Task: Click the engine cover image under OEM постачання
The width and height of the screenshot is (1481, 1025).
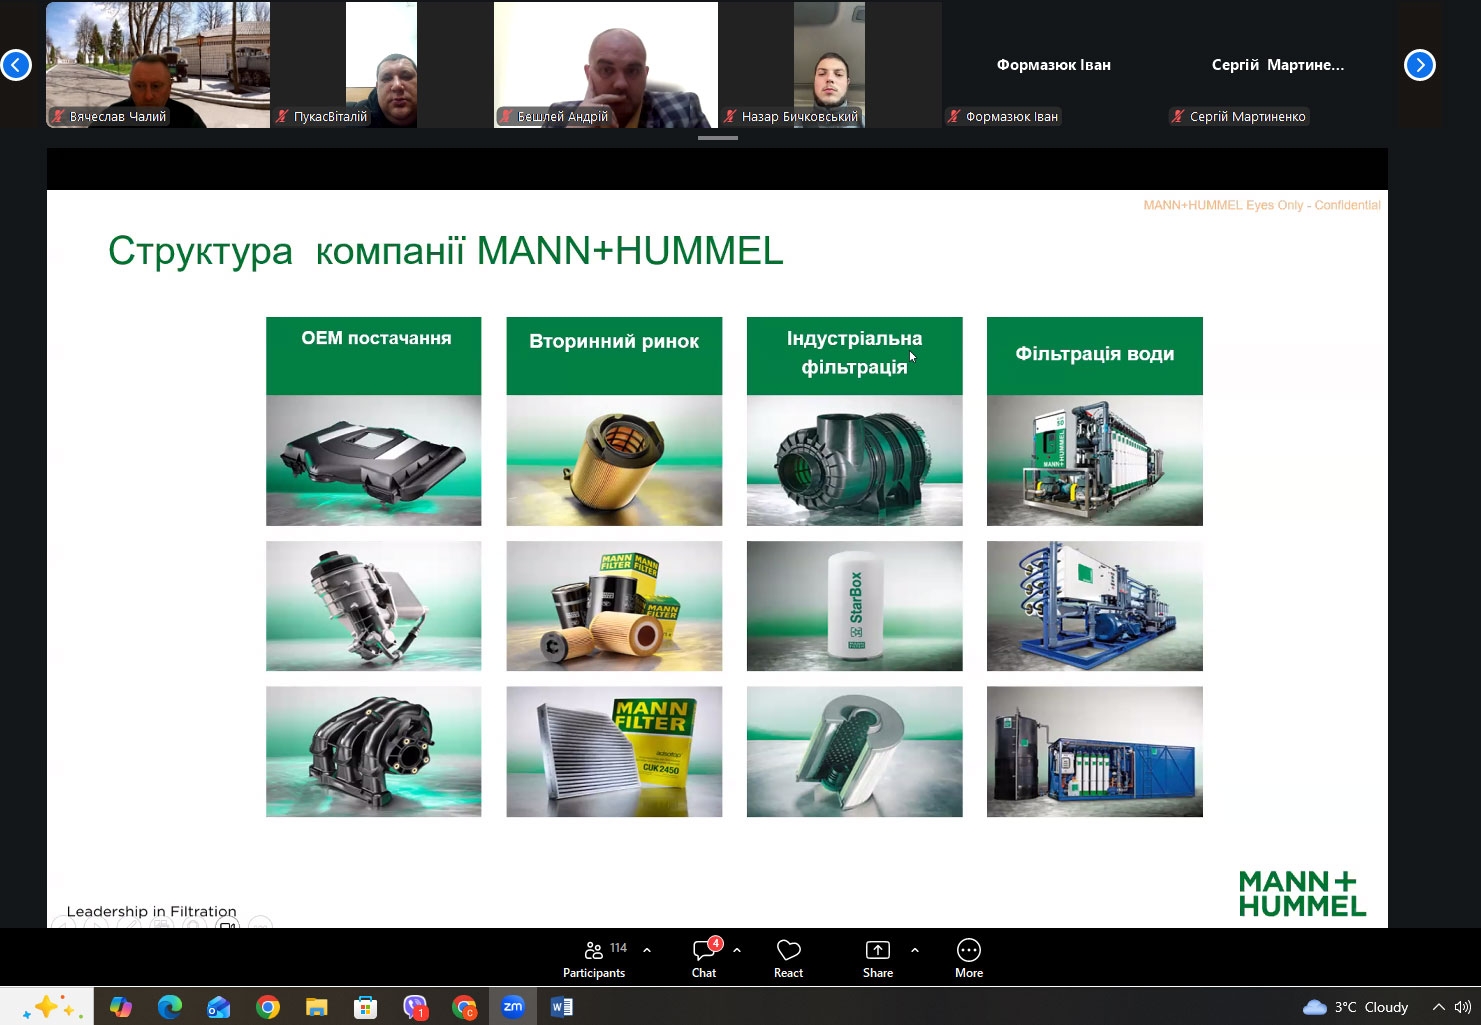Action: coord(374,461)
